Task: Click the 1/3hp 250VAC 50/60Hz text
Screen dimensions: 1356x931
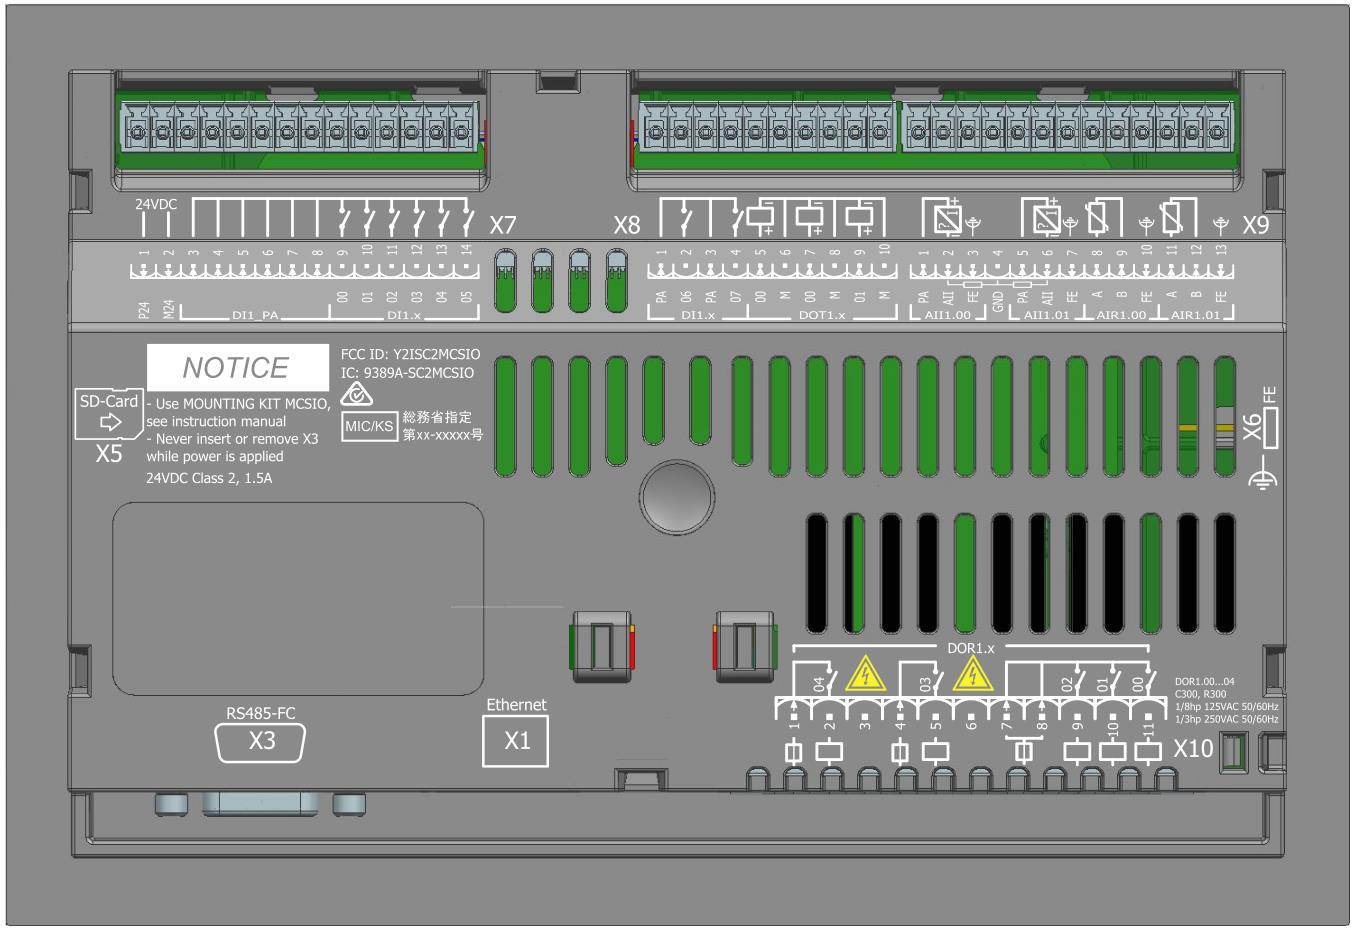Action: (x=1227, y=720)
